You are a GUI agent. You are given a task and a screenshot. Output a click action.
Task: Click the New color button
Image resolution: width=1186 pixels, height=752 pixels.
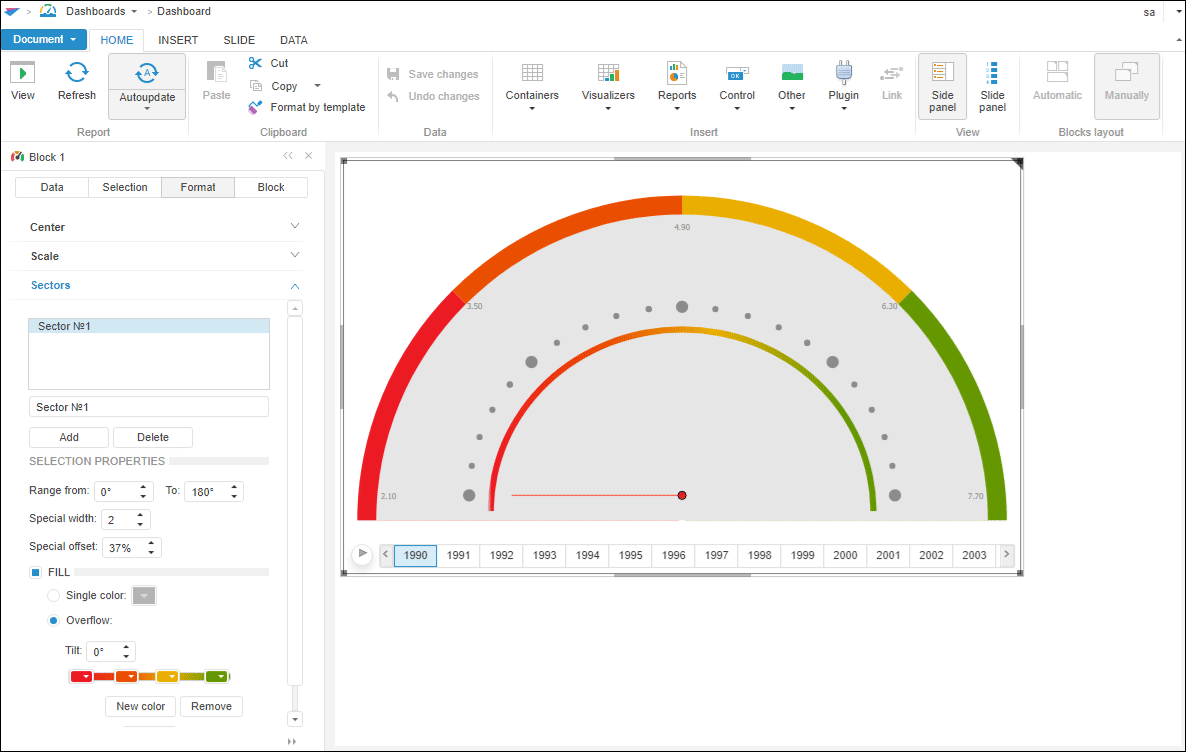[141, 706]
